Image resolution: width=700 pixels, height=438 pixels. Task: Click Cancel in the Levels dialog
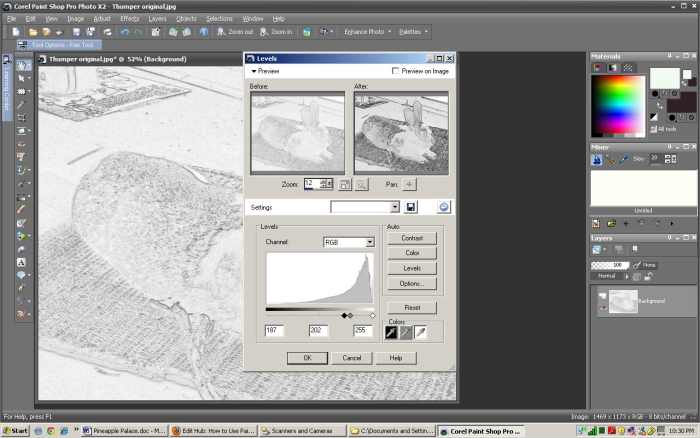[351, 358]
